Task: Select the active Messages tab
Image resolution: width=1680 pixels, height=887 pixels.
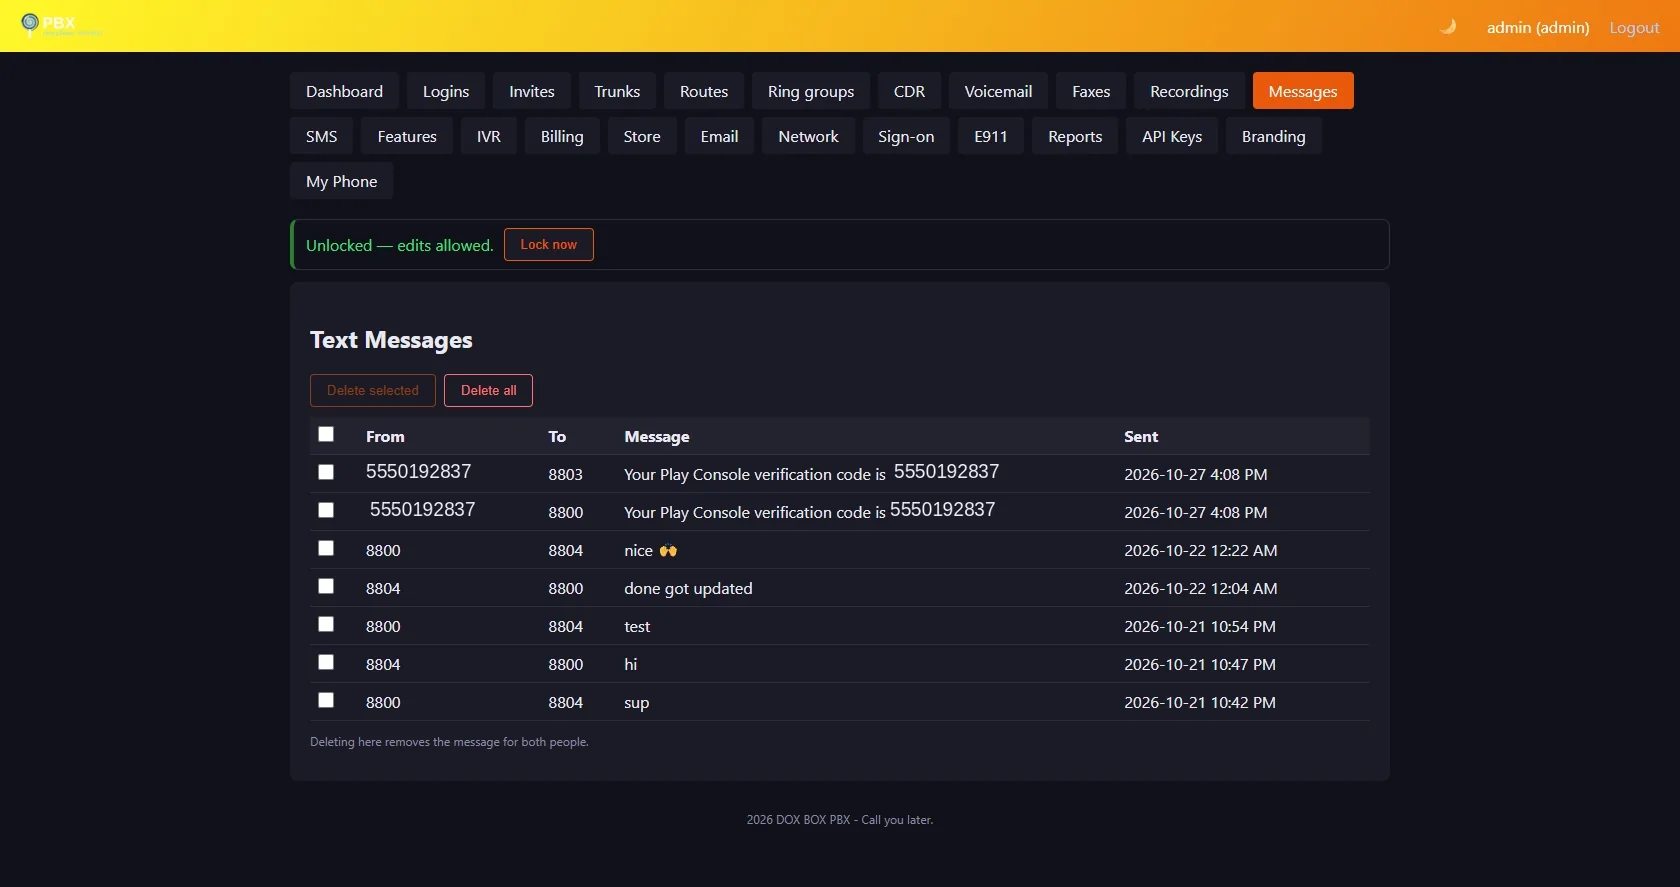Action: tap(1303, 91)
